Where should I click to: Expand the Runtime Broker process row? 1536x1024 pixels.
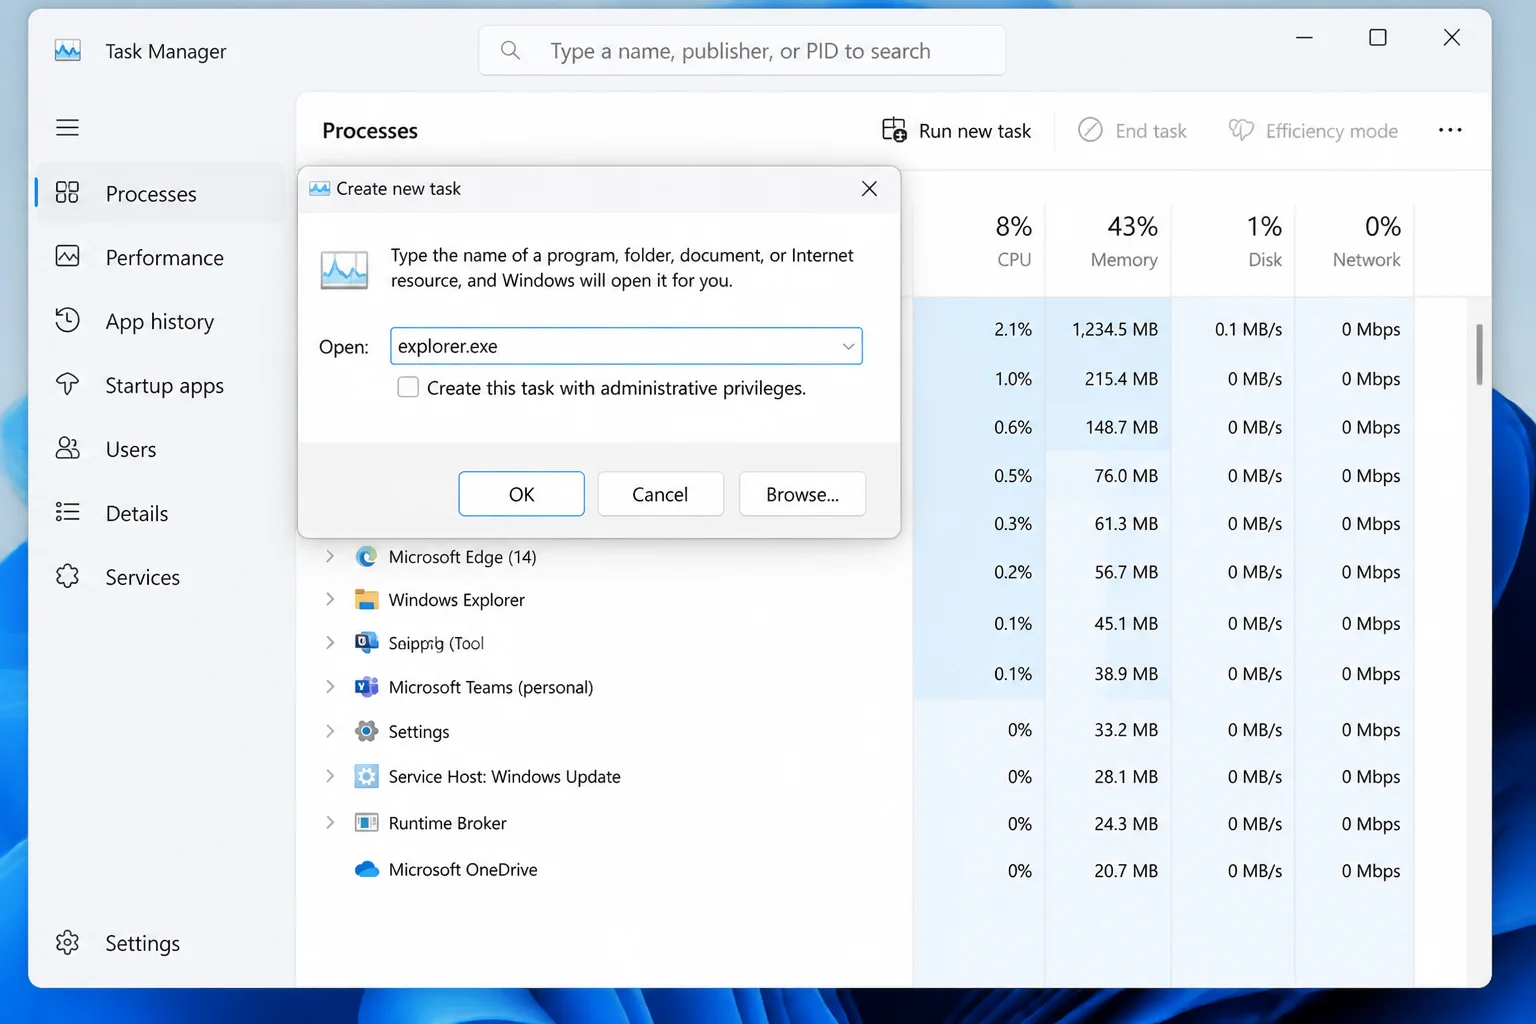(330, 822)
